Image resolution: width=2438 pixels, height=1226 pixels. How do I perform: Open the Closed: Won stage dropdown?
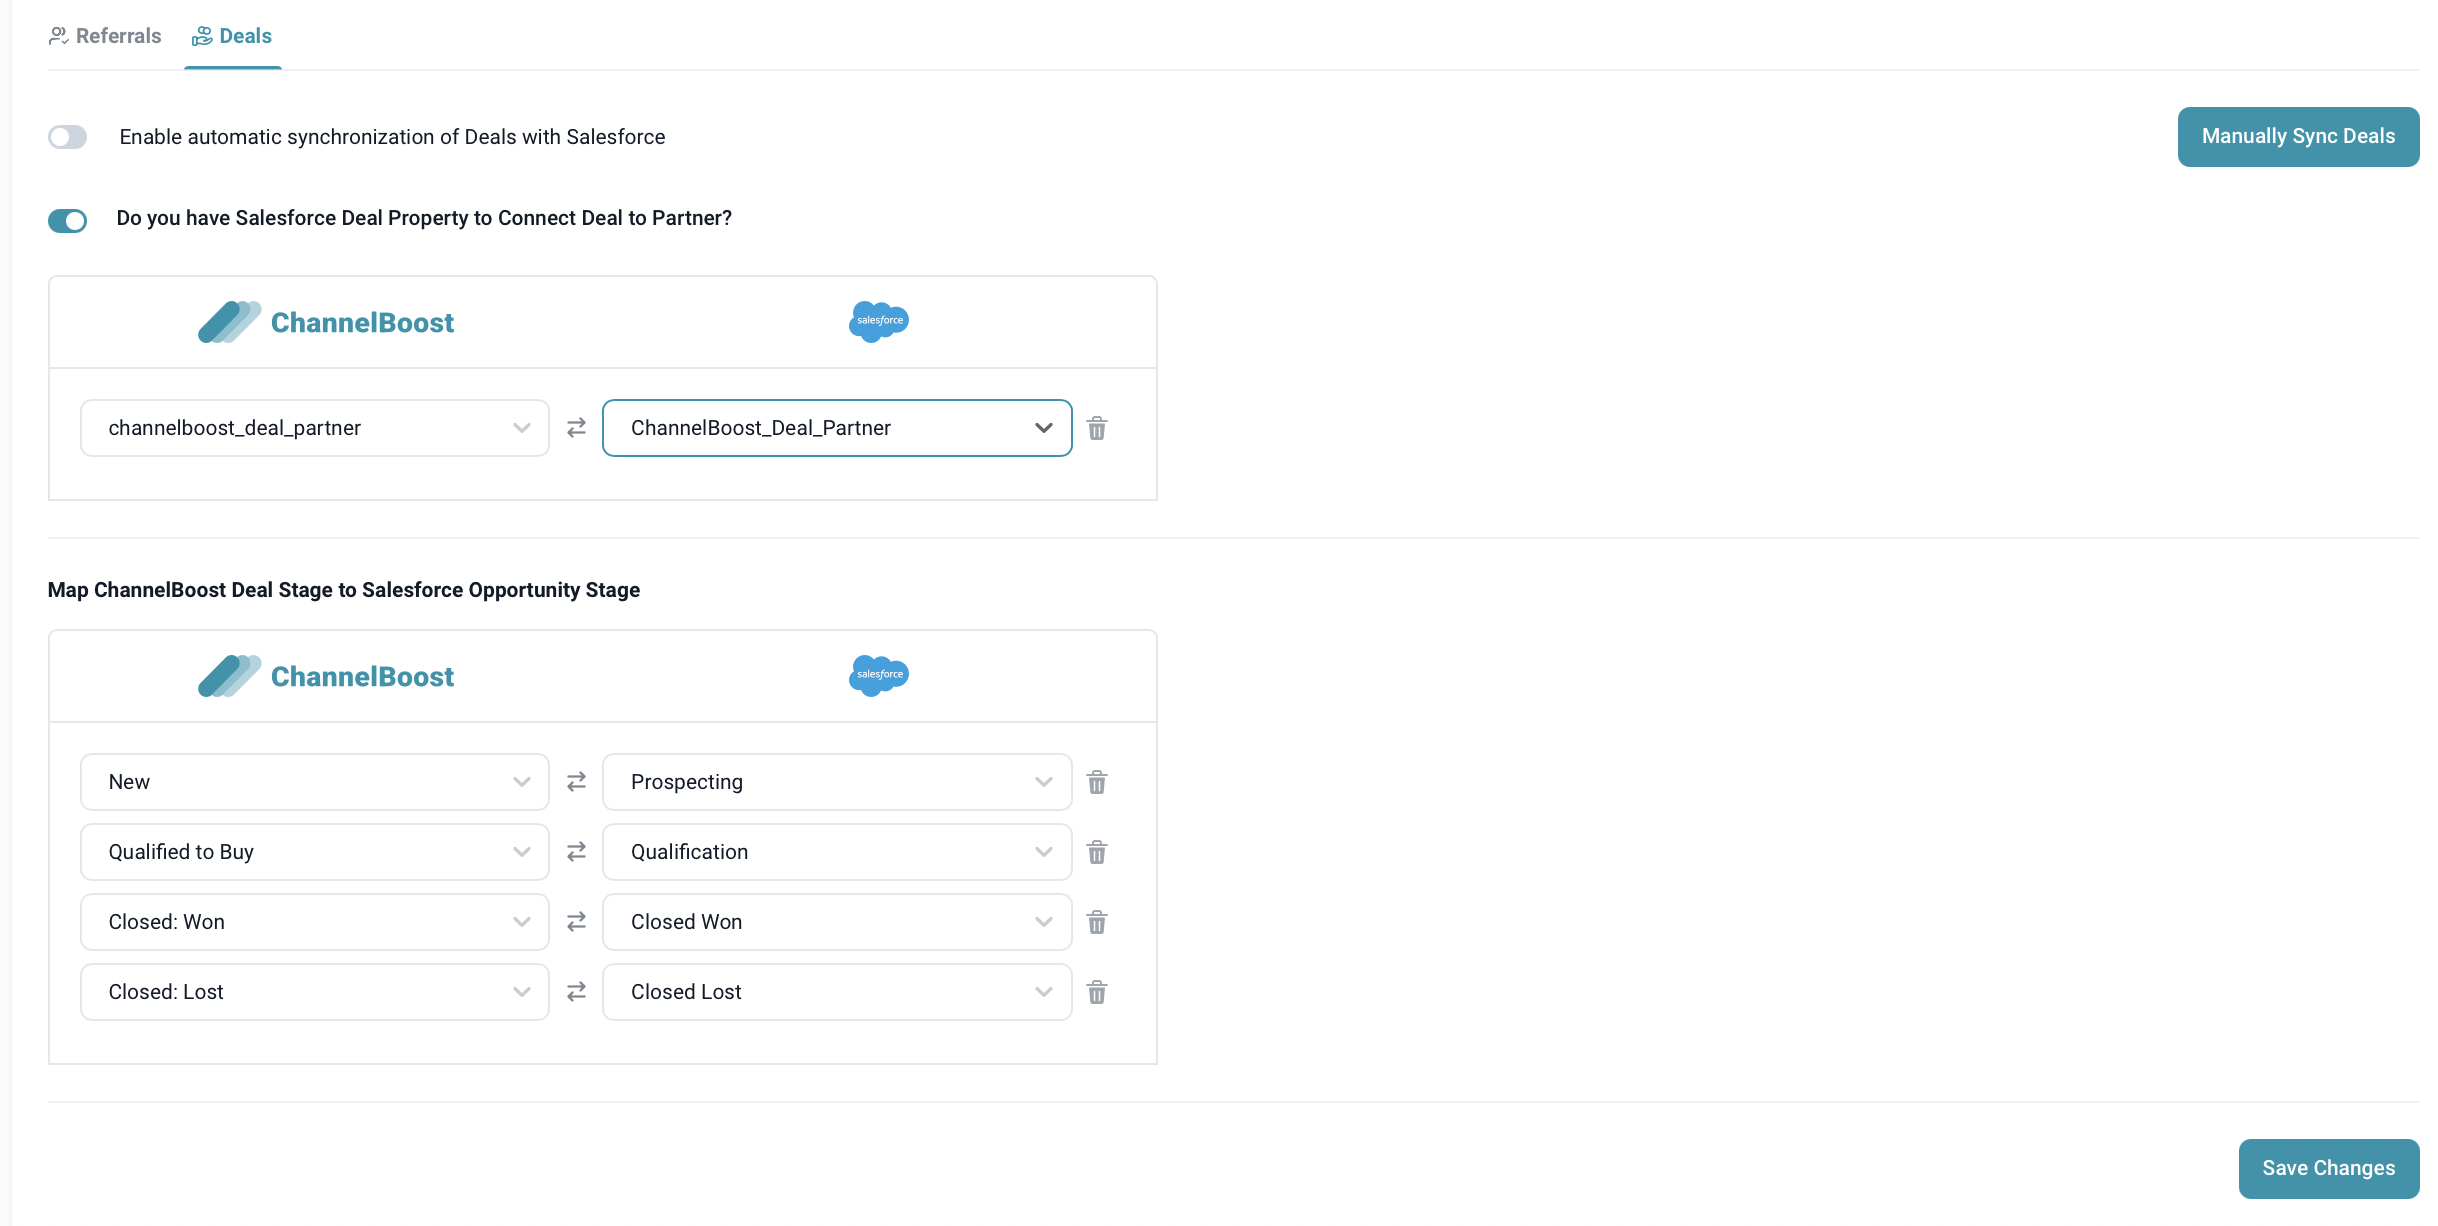(314, 922)
